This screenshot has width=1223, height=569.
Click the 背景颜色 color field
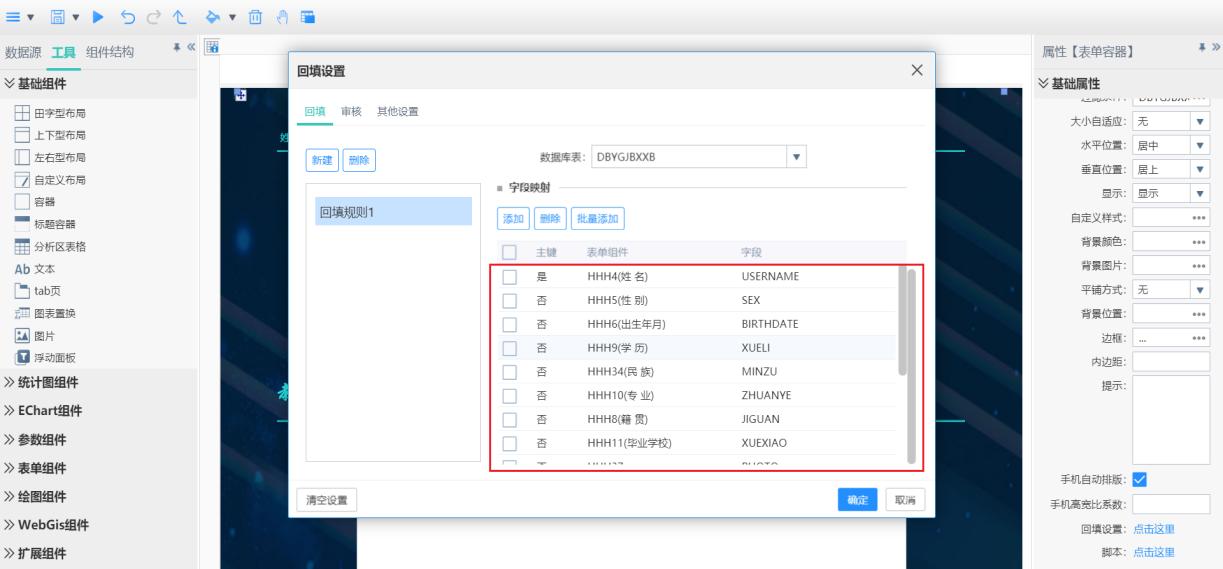tap(1171, 242)
